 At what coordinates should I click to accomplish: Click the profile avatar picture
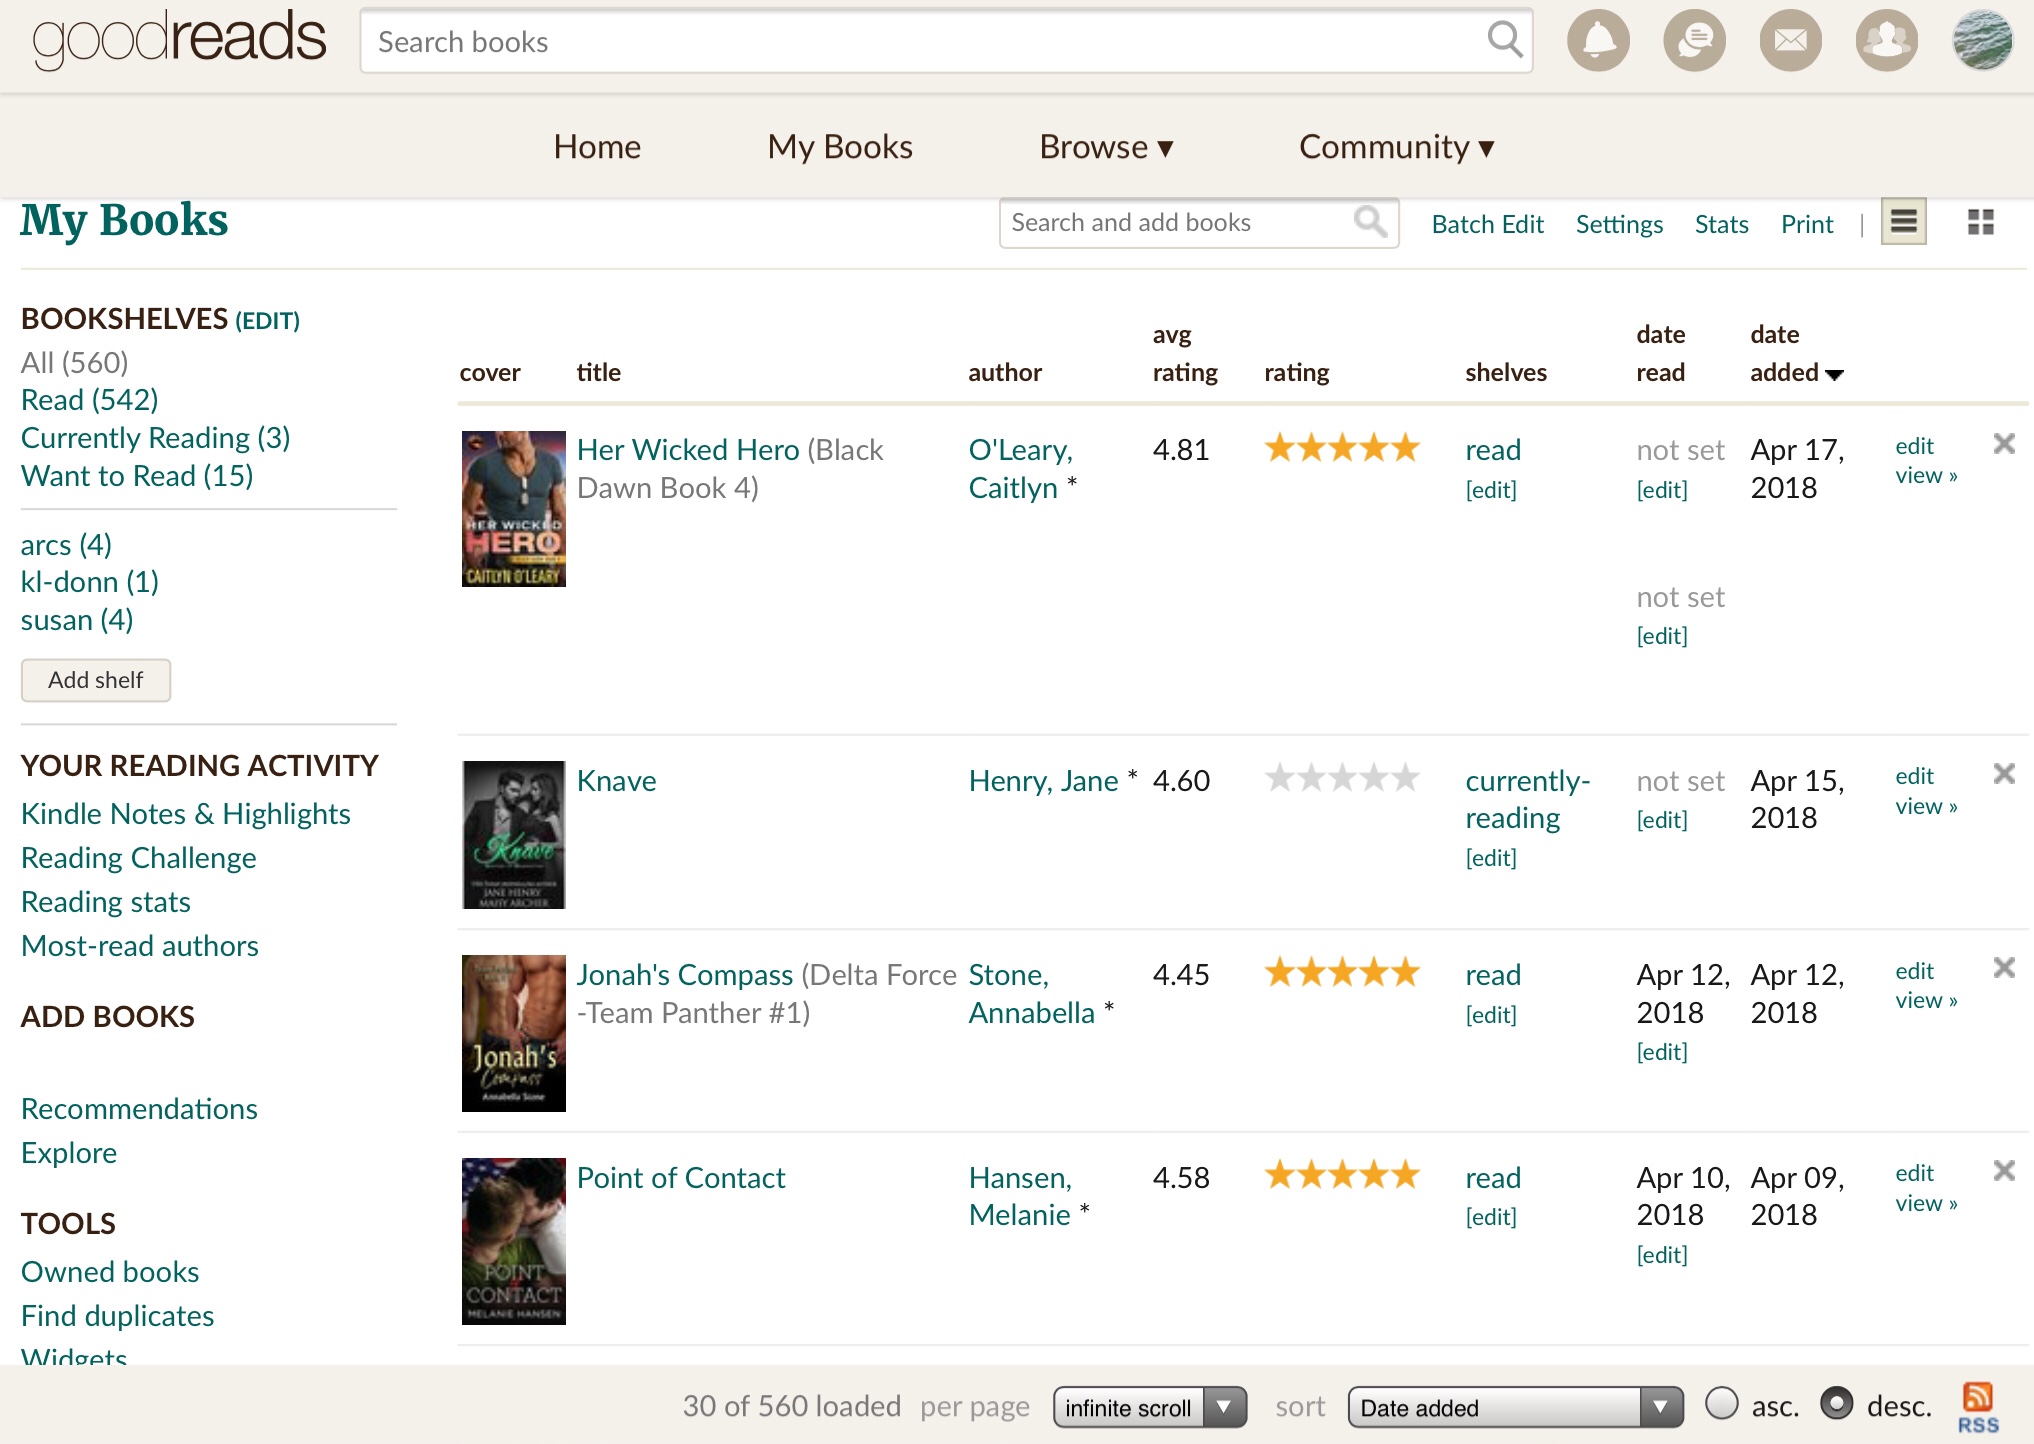[x=1982, y=42]
